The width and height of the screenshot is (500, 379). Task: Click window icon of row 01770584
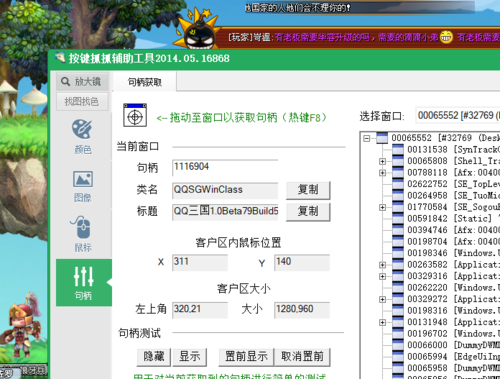pyautogui.click(x=398, y=207)
